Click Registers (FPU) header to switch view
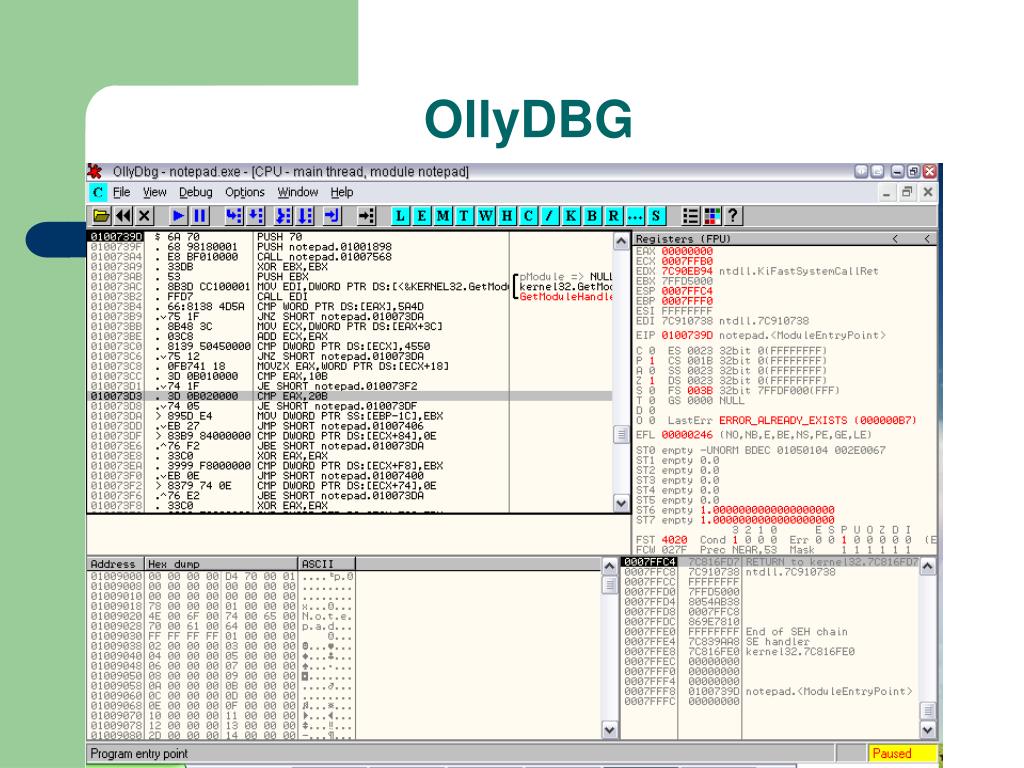The image size is (1024, 768). tap(683, 239)
